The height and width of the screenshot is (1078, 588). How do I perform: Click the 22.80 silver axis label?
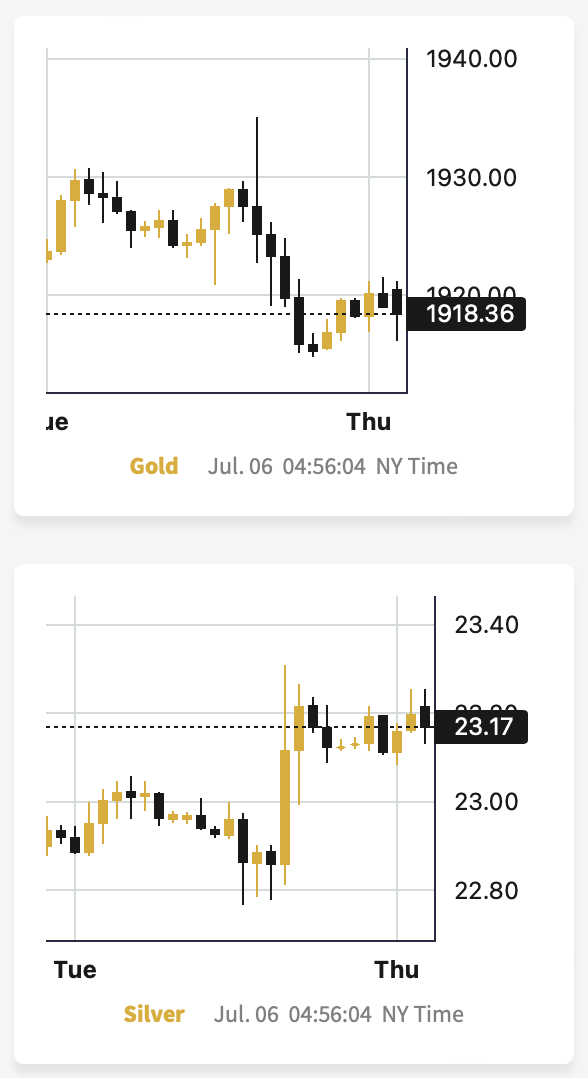[486, 890]
